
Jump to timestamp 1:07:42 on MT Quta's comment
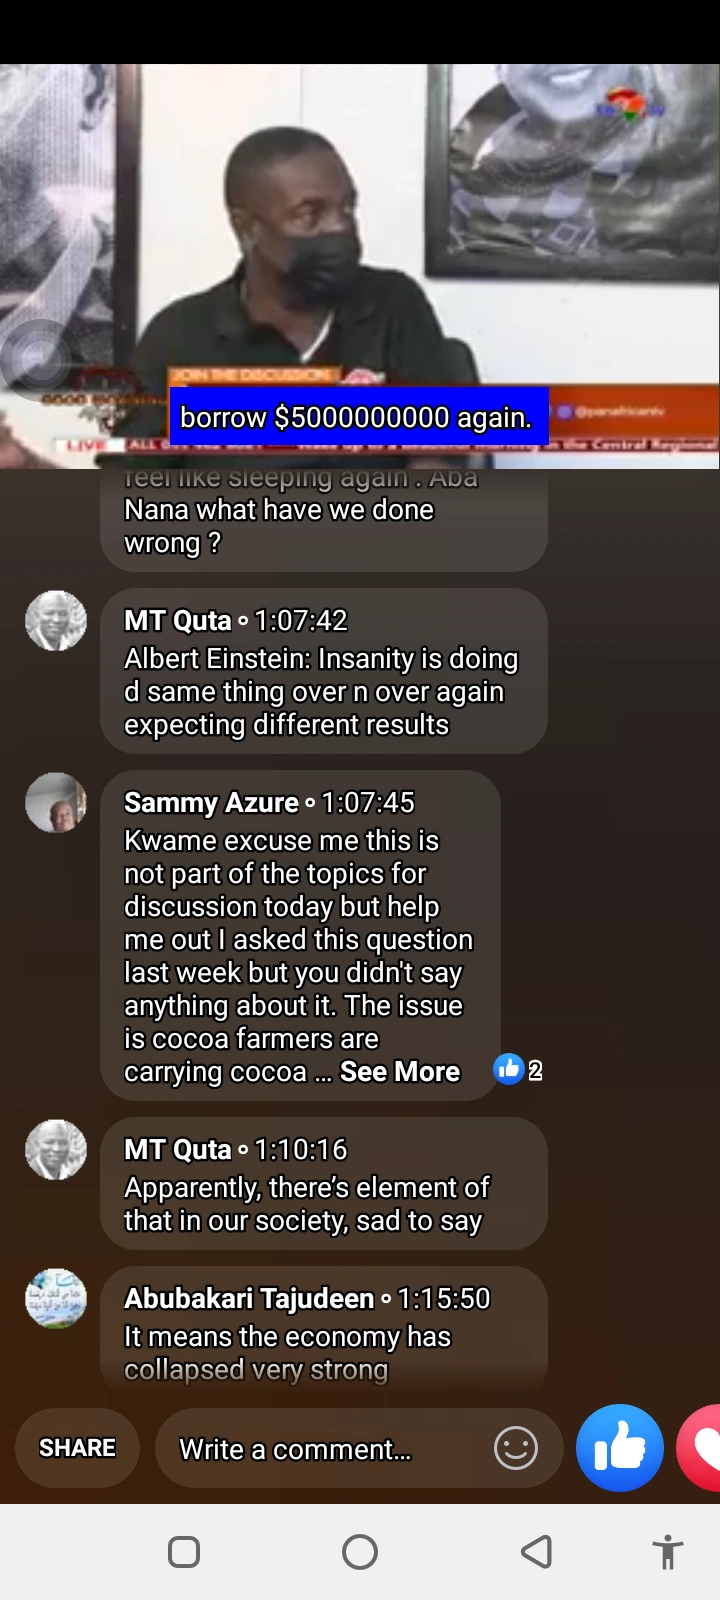[301, 620]
